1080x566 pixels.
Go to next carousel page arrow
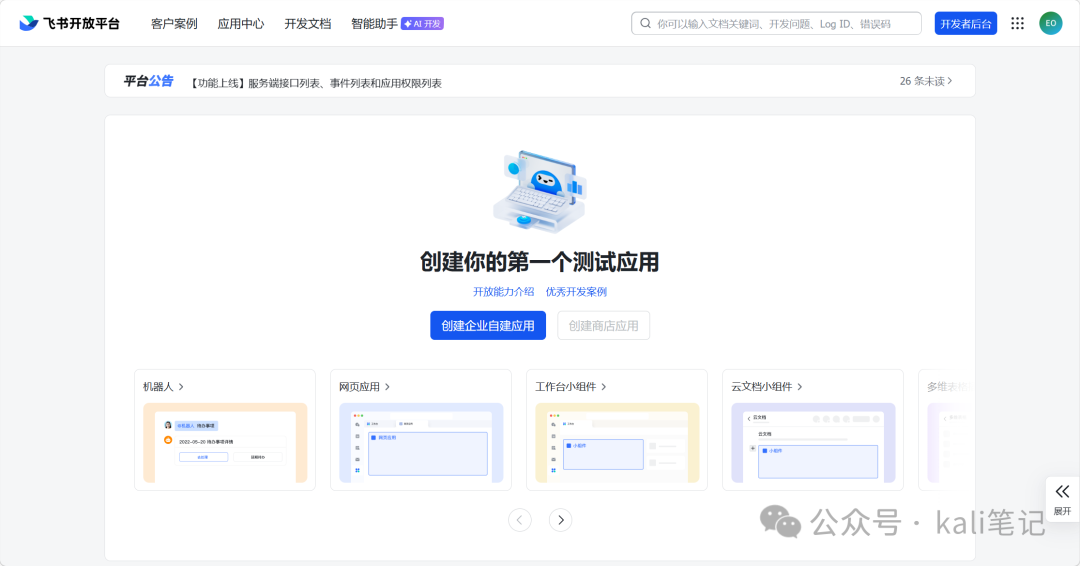pos(561,520)
